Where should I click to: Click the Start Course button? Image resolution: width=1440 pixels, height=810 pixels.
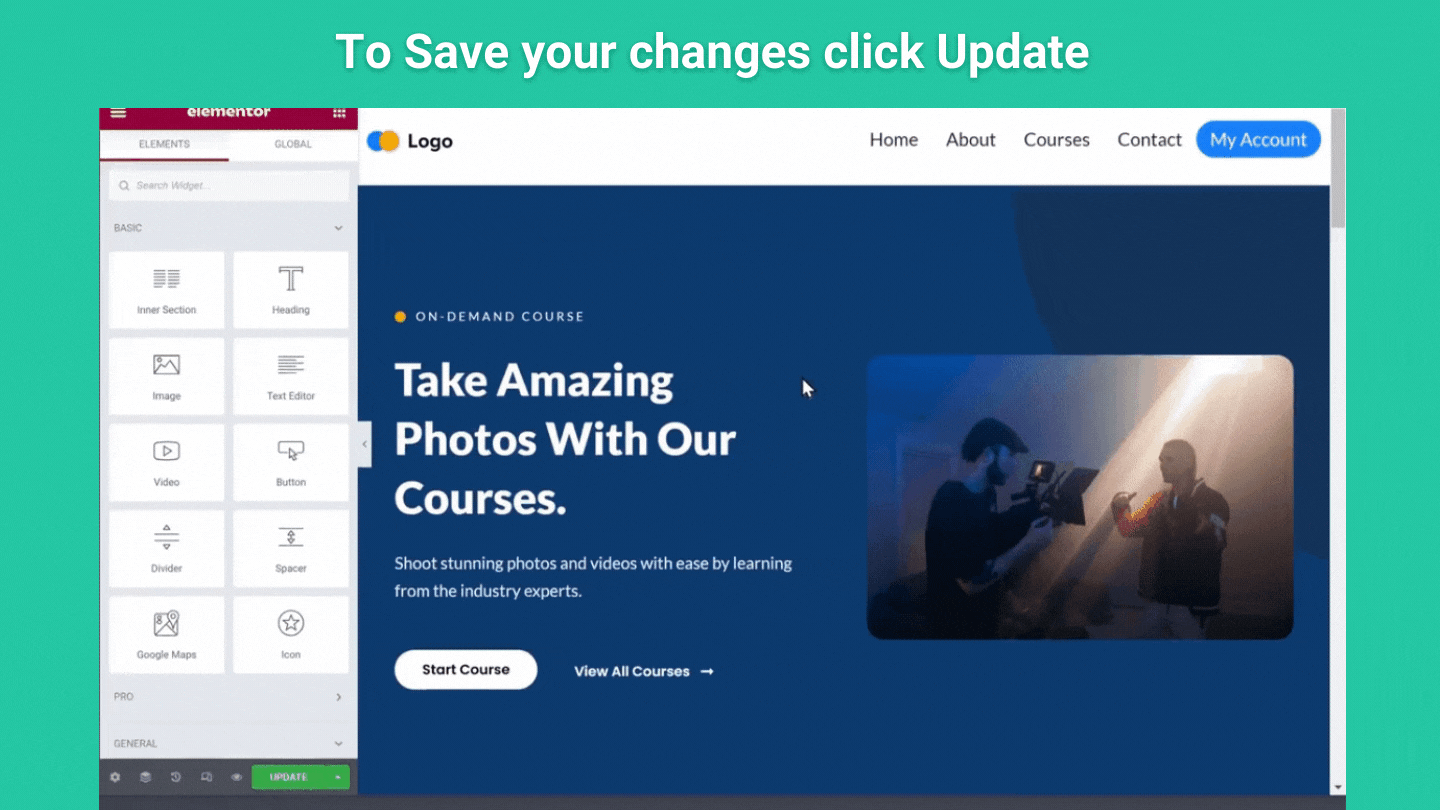pos(466,670)
